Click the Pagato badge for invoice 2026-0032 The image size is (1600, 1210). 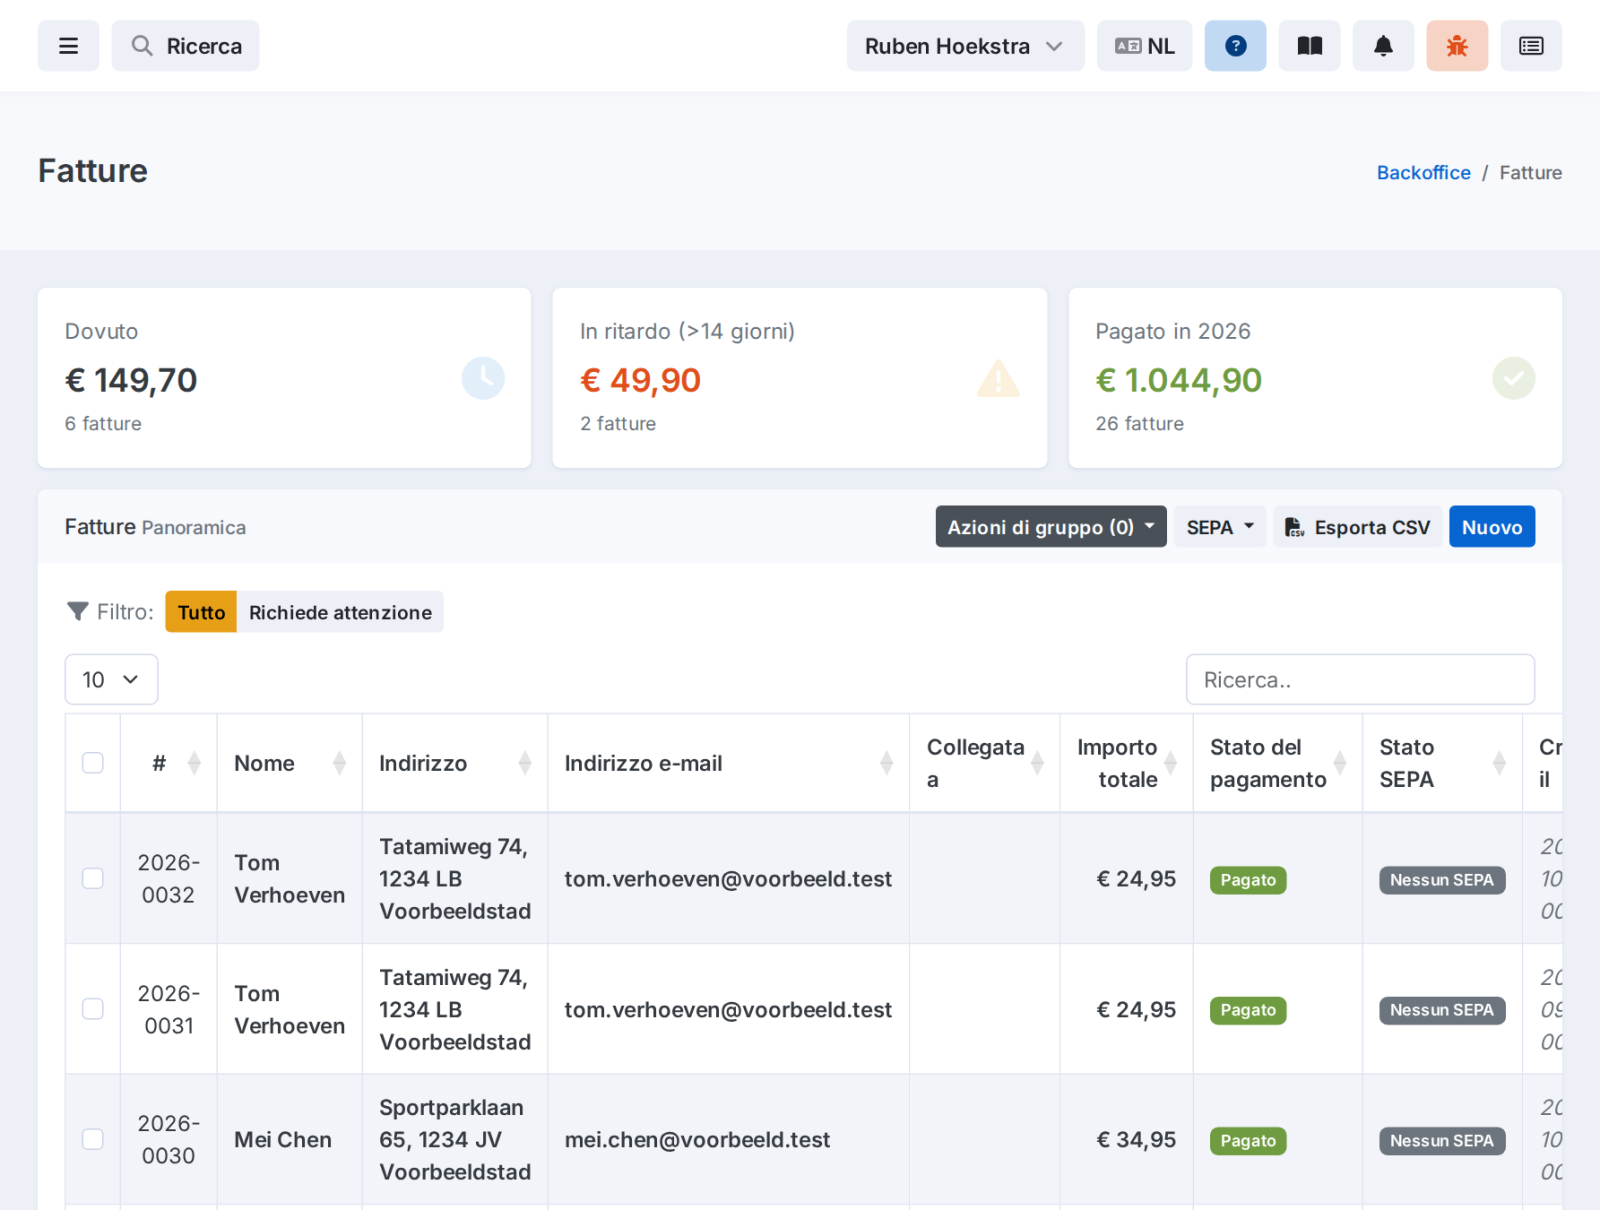pyautogui.click(x=1248, y=880)
